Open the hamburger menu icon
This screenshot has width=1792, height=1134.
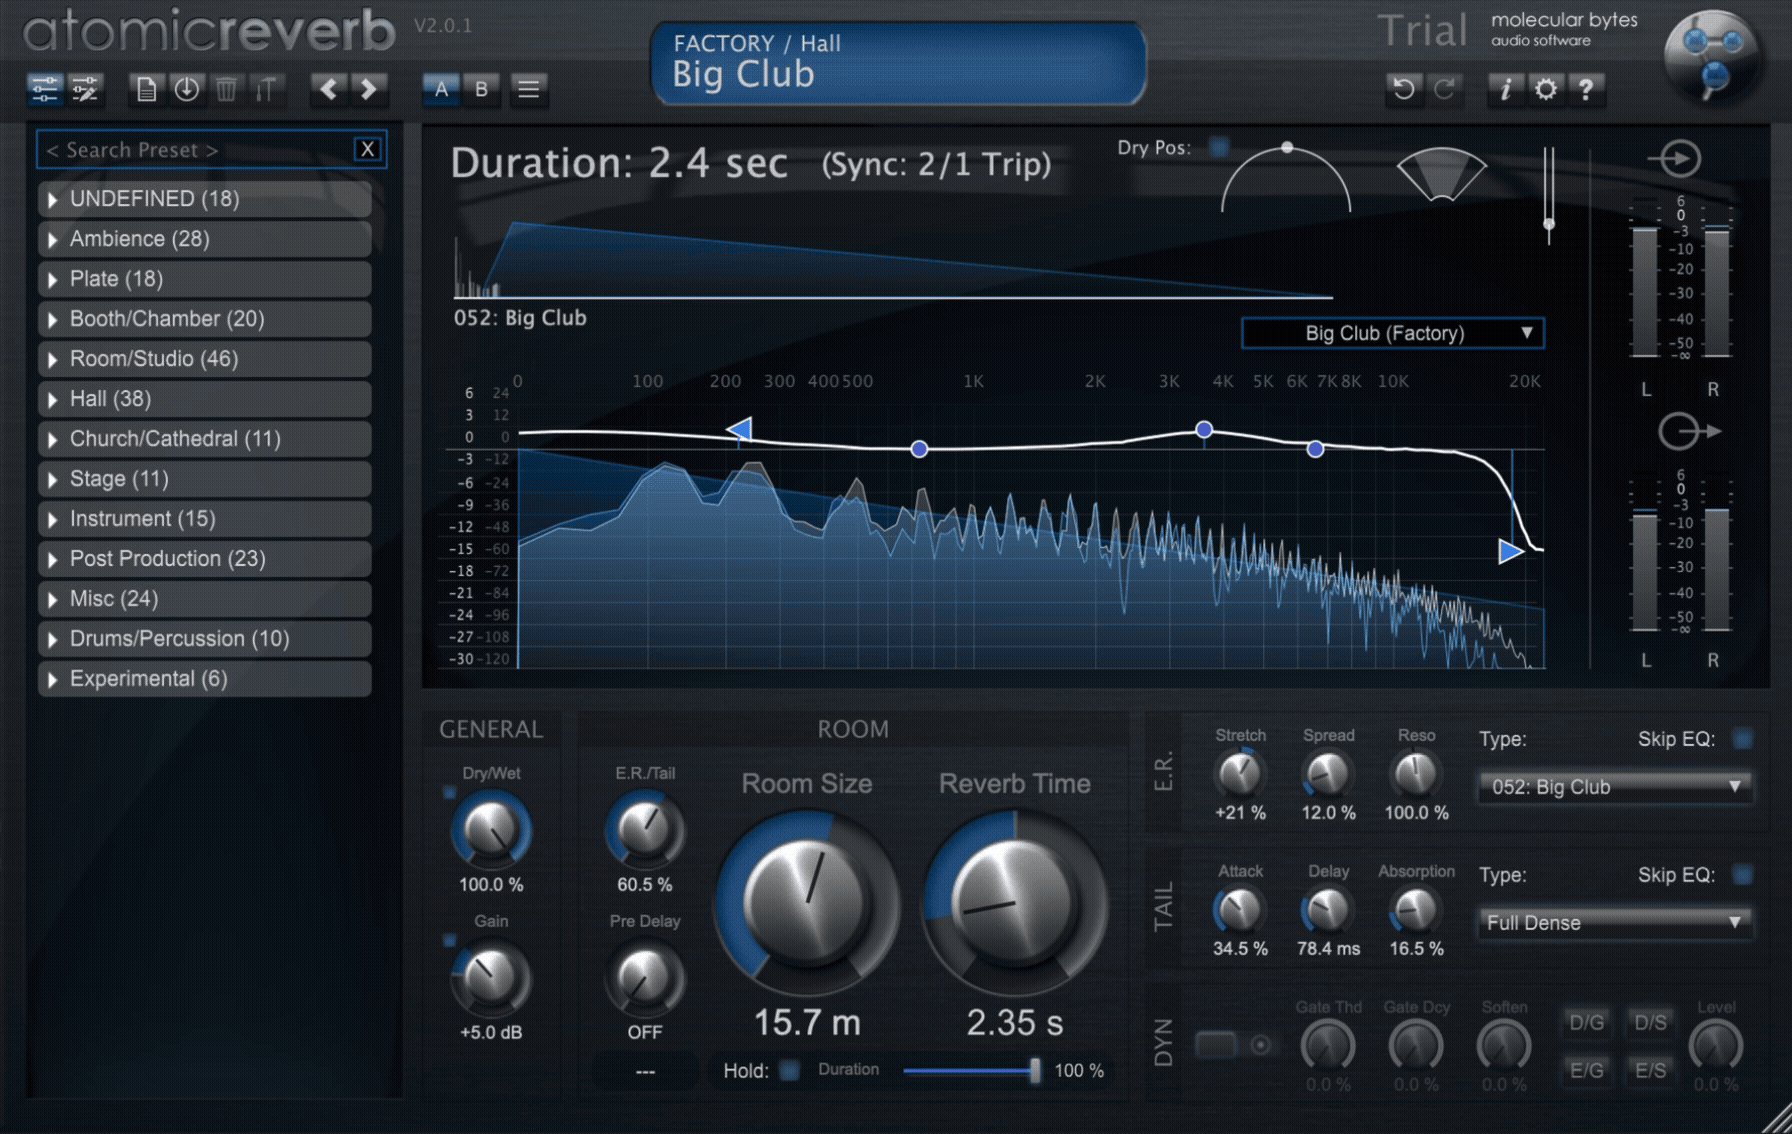(x=528, y=90)
